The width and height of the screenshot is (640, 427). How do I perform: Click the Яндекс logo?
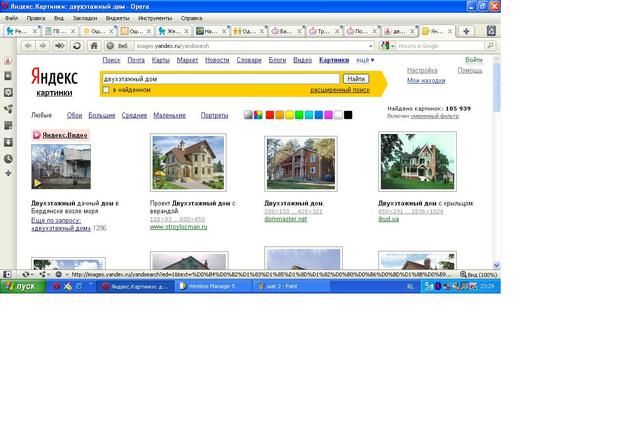coord(54,77)
